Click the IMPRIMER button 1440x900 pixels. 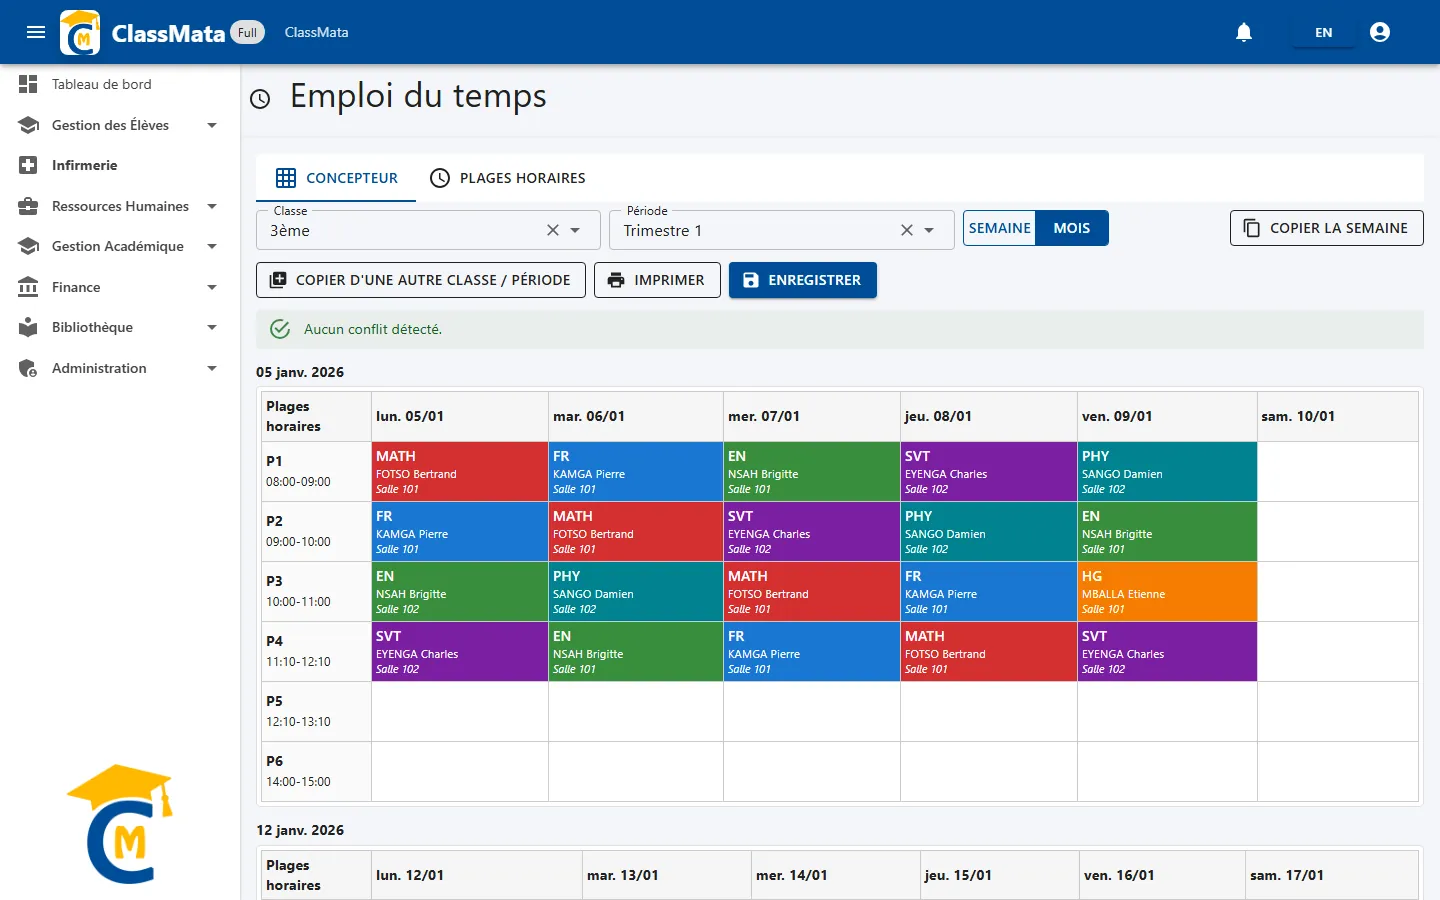(x=656, y=280)
